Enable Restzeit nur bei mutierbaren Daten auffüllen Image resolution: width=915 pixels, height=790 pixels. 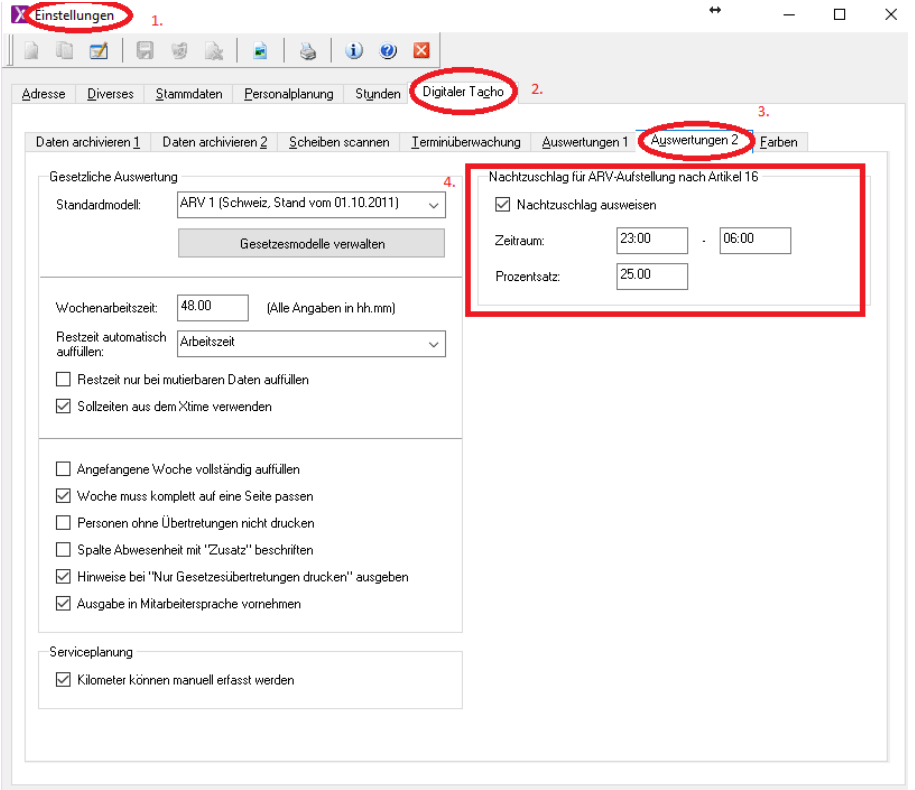point(63,380)
